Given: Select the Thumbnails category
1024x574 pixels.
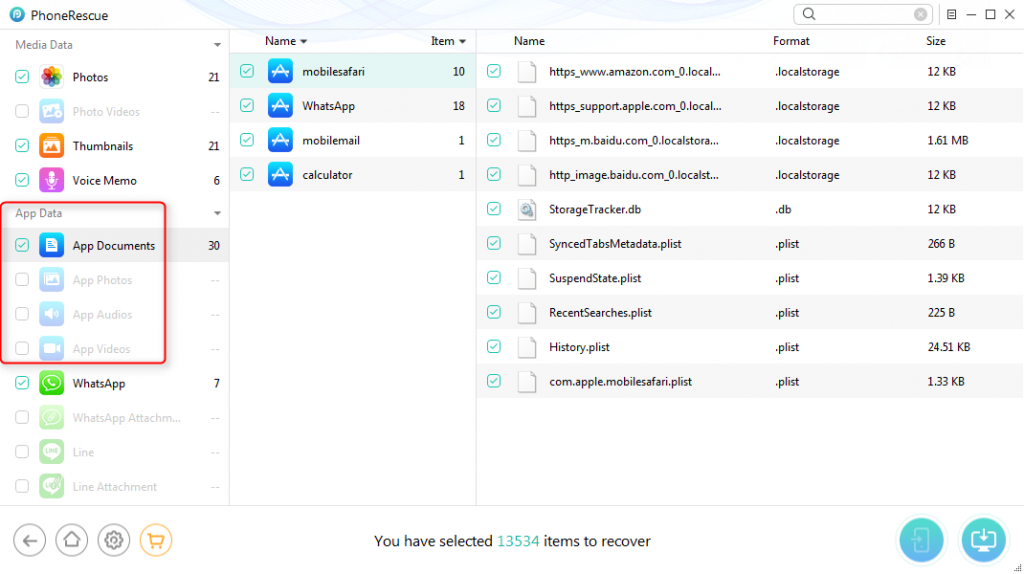Looking at the screenshot, I should pos(102,146).
